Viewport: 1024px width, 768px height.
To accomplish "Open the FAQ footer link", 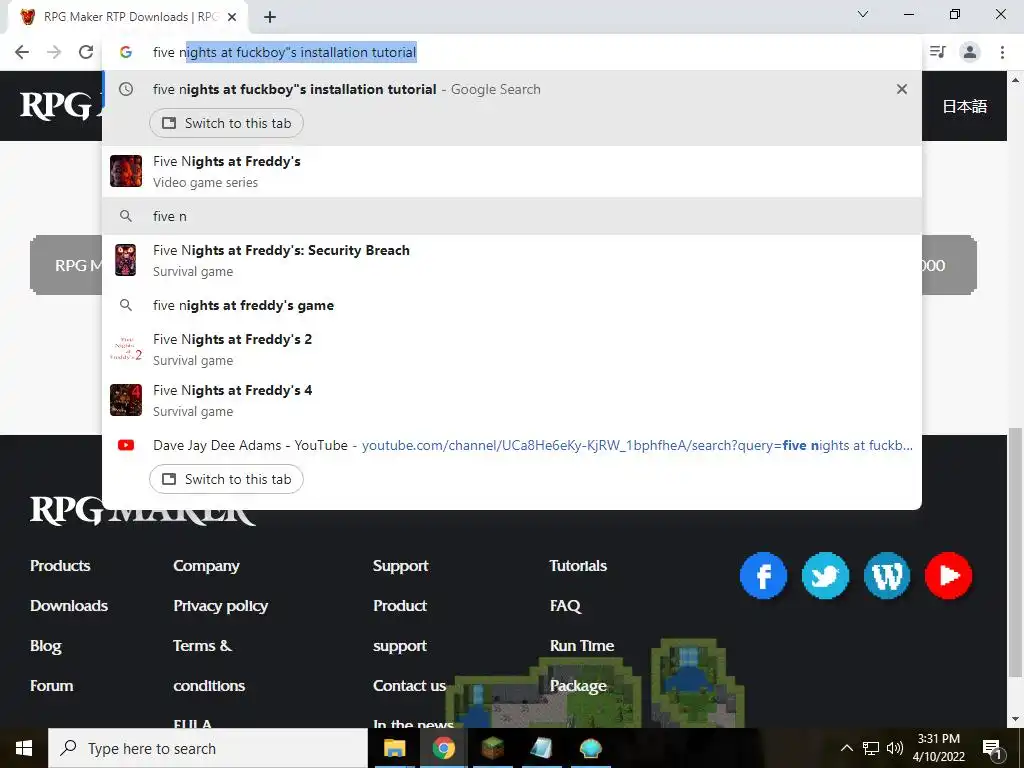I will [565, 605].
